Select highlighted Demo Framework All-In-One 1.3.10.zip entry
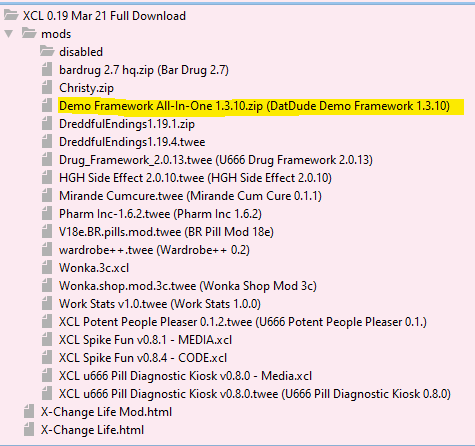 (254, 106)
